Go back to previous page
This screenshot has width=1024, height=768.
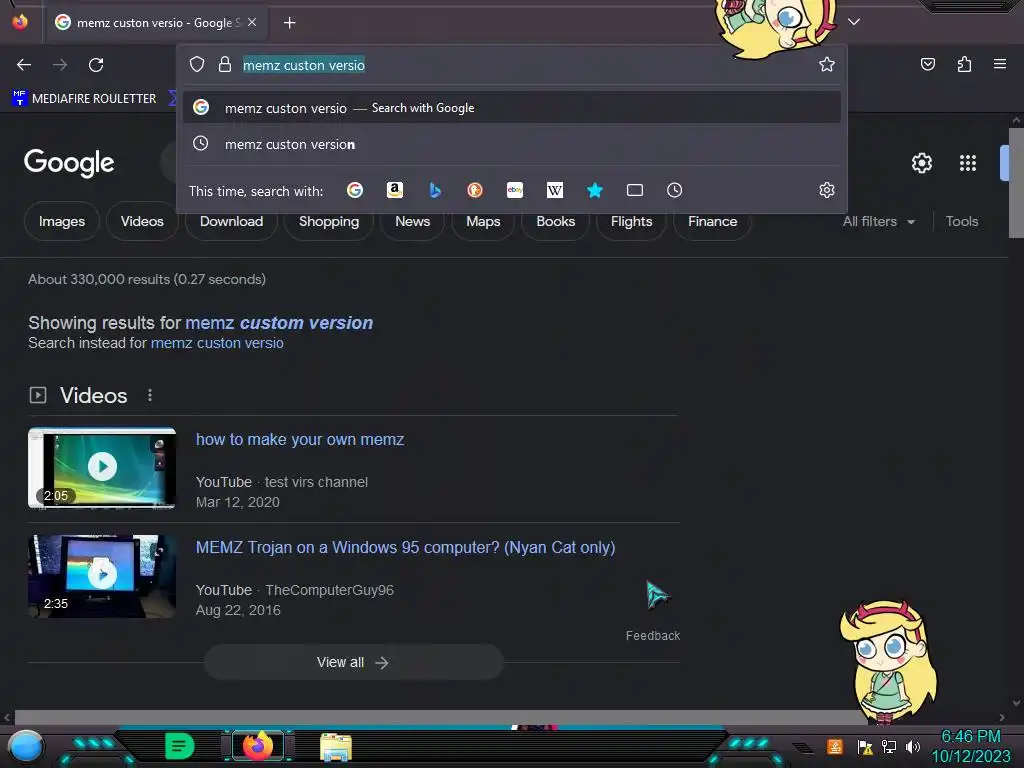(x=24, y=65)
